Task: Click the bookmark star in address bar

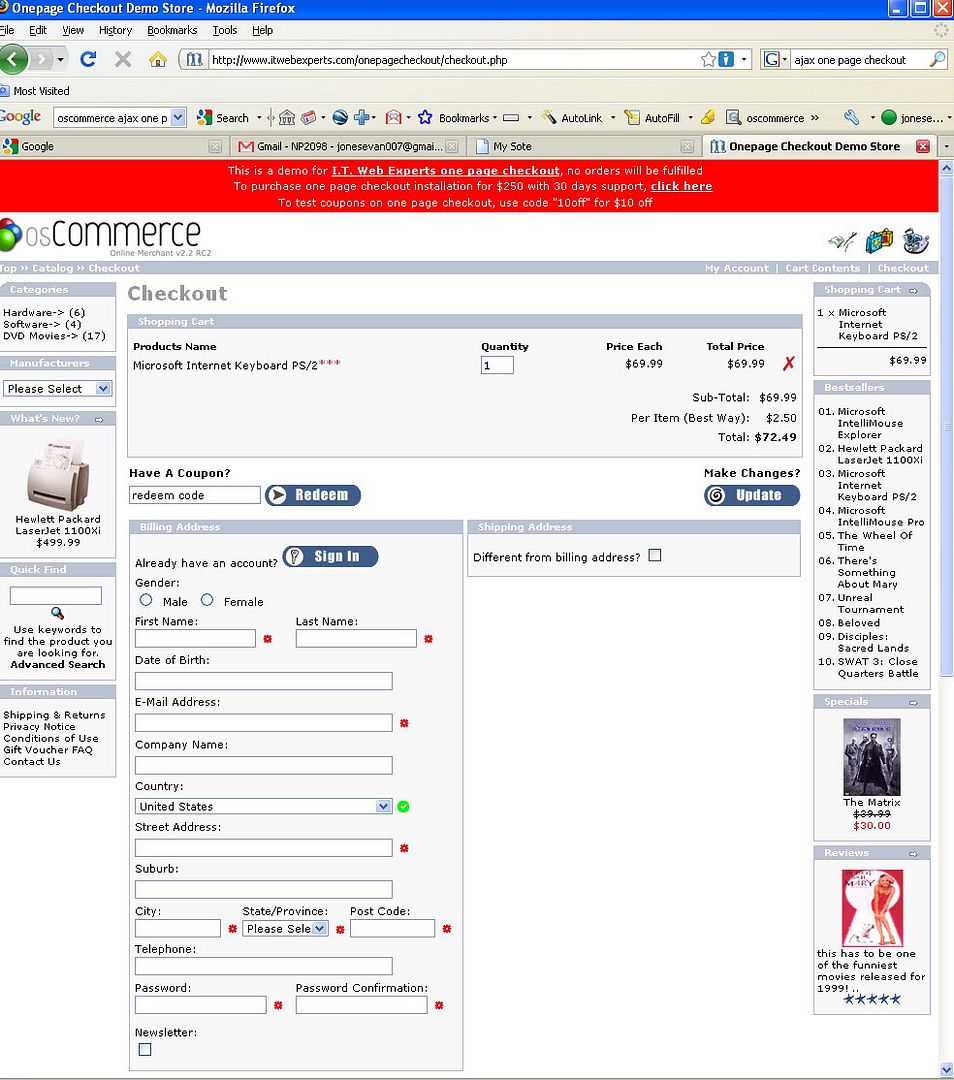Action: (708, 59)
